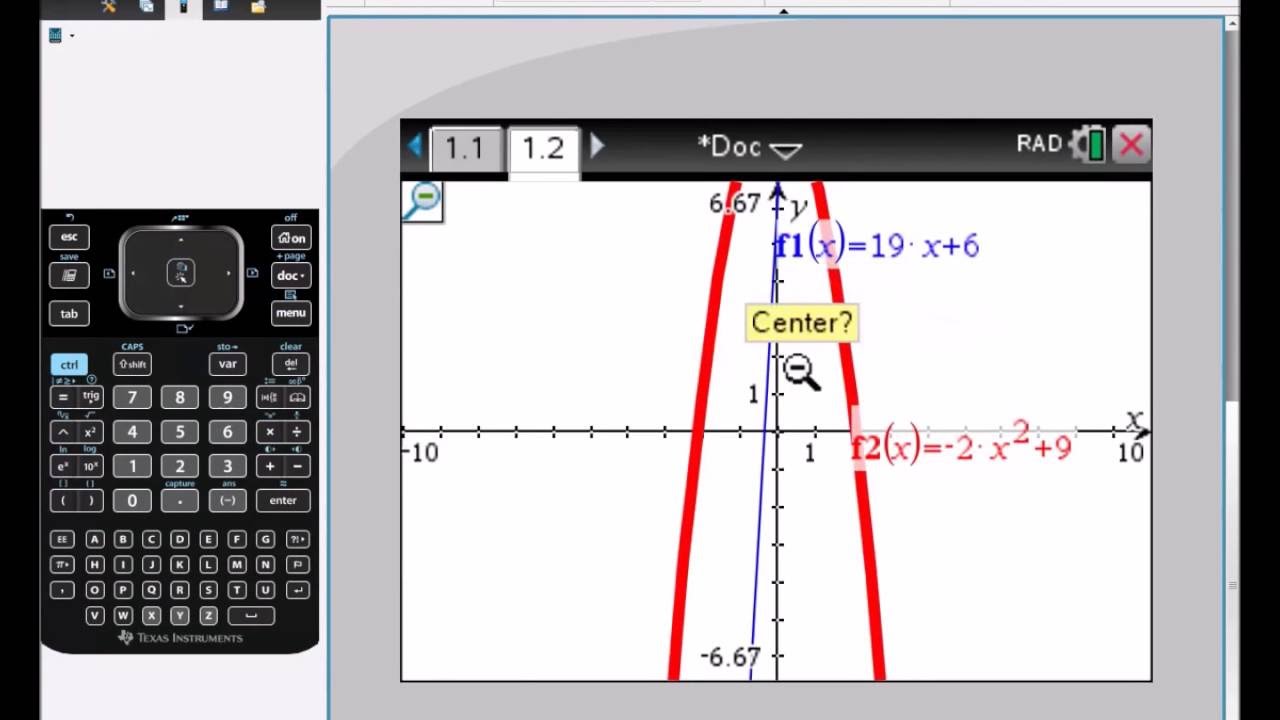The width and height of the screenshot is (1280, 720).
Task: Click the home on key
Action: [291, 238]
